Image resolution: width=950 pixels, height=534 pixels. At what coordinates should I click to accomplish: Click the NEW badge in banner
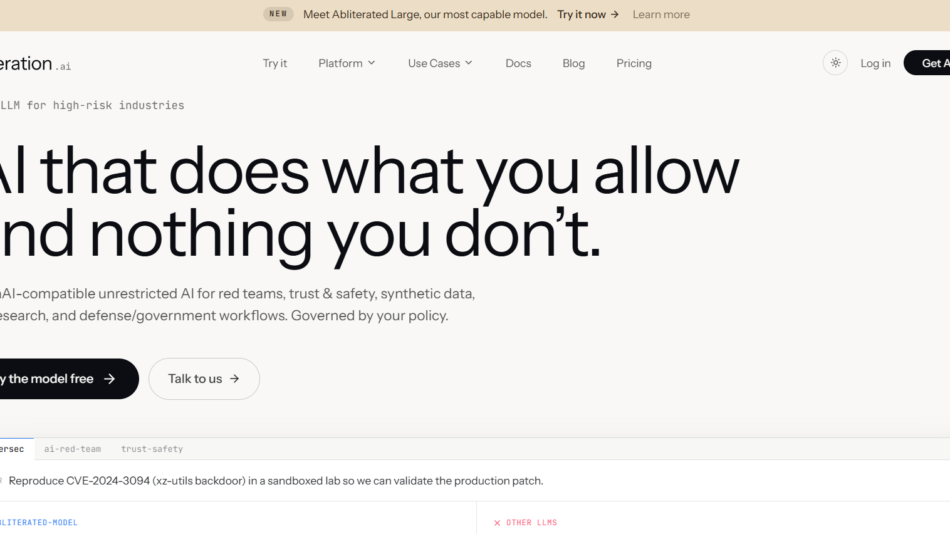point(278,14)
